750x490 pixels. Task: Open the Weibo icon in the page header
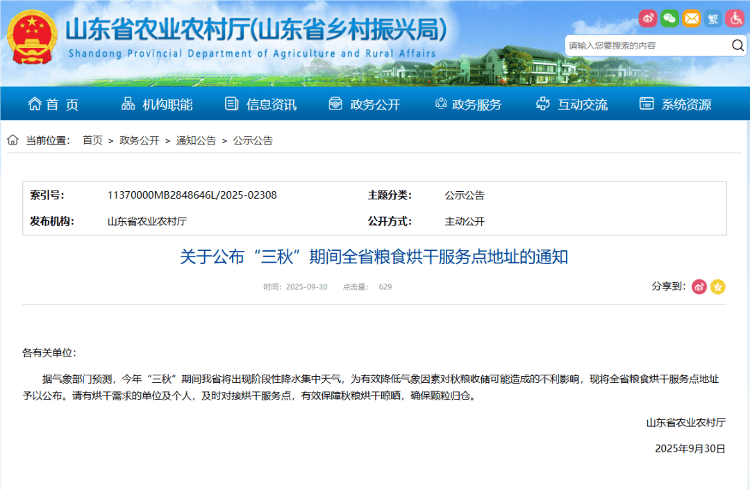tap(648, 18)
